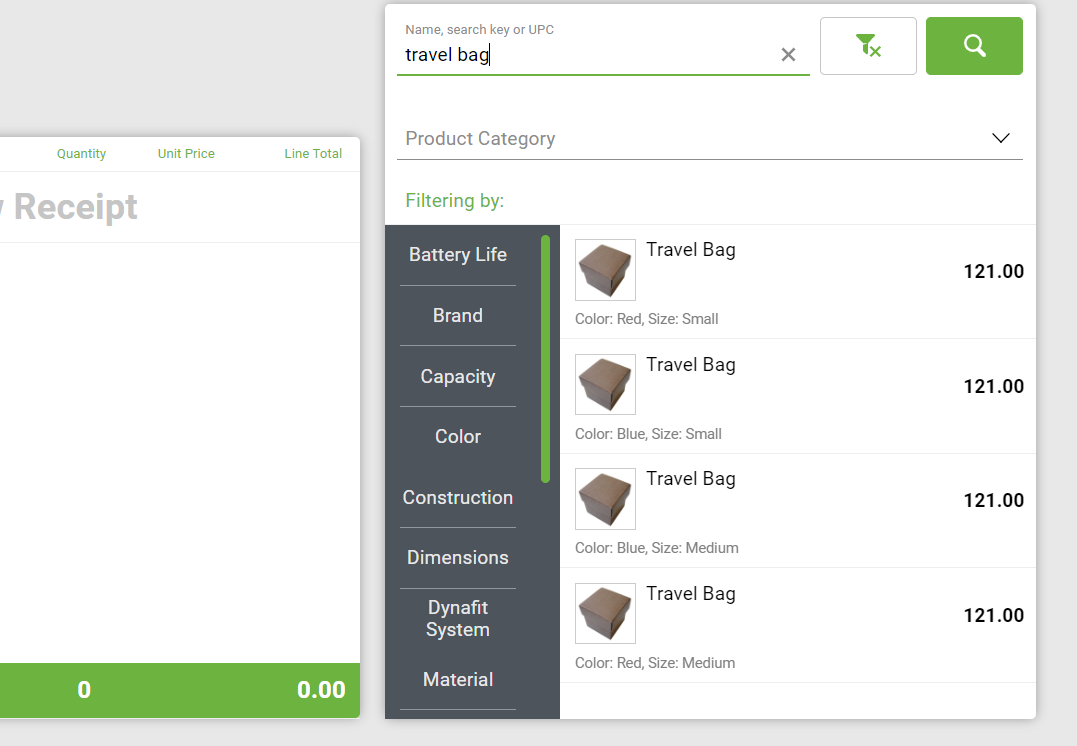This screenshot has height=746, width=1077.
Task: Select the Color filter option
Action: pyautogui.click(x=458, y=437)
